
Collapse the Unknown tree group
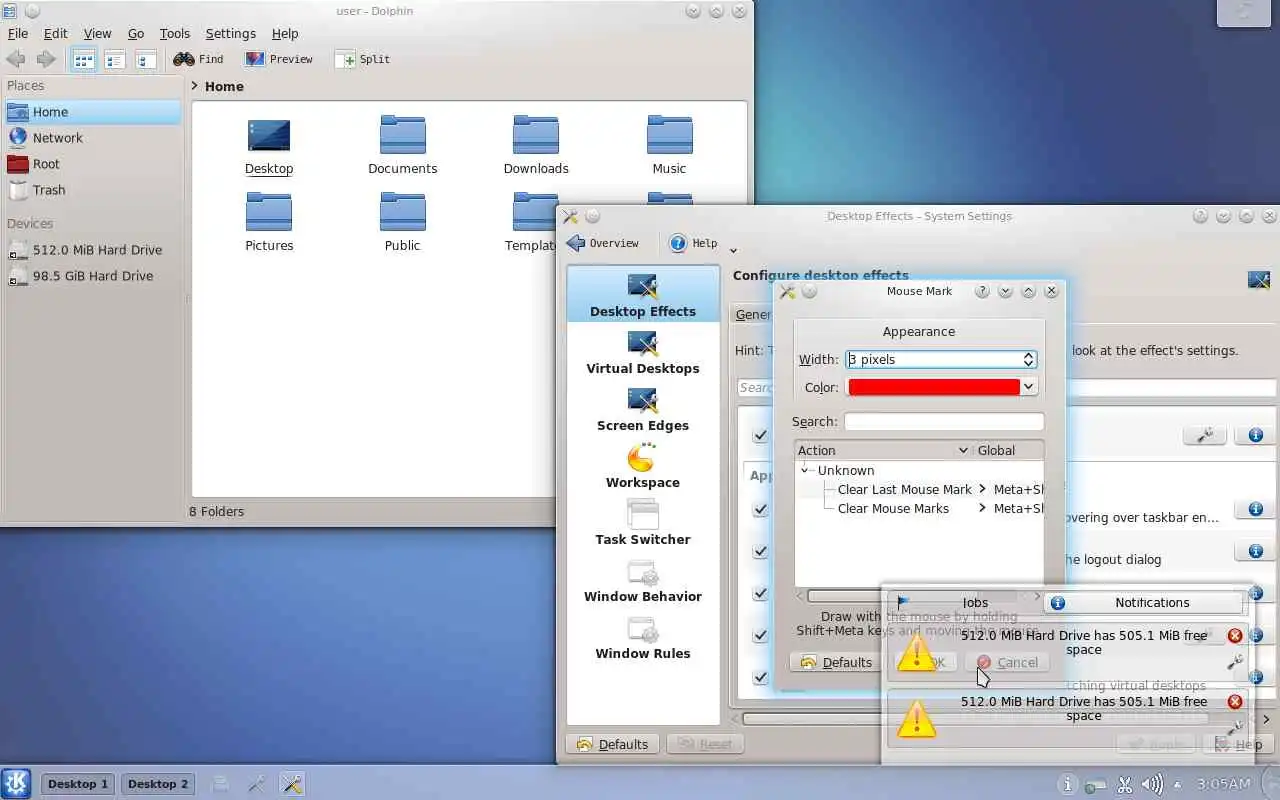(x=805, y=470)
